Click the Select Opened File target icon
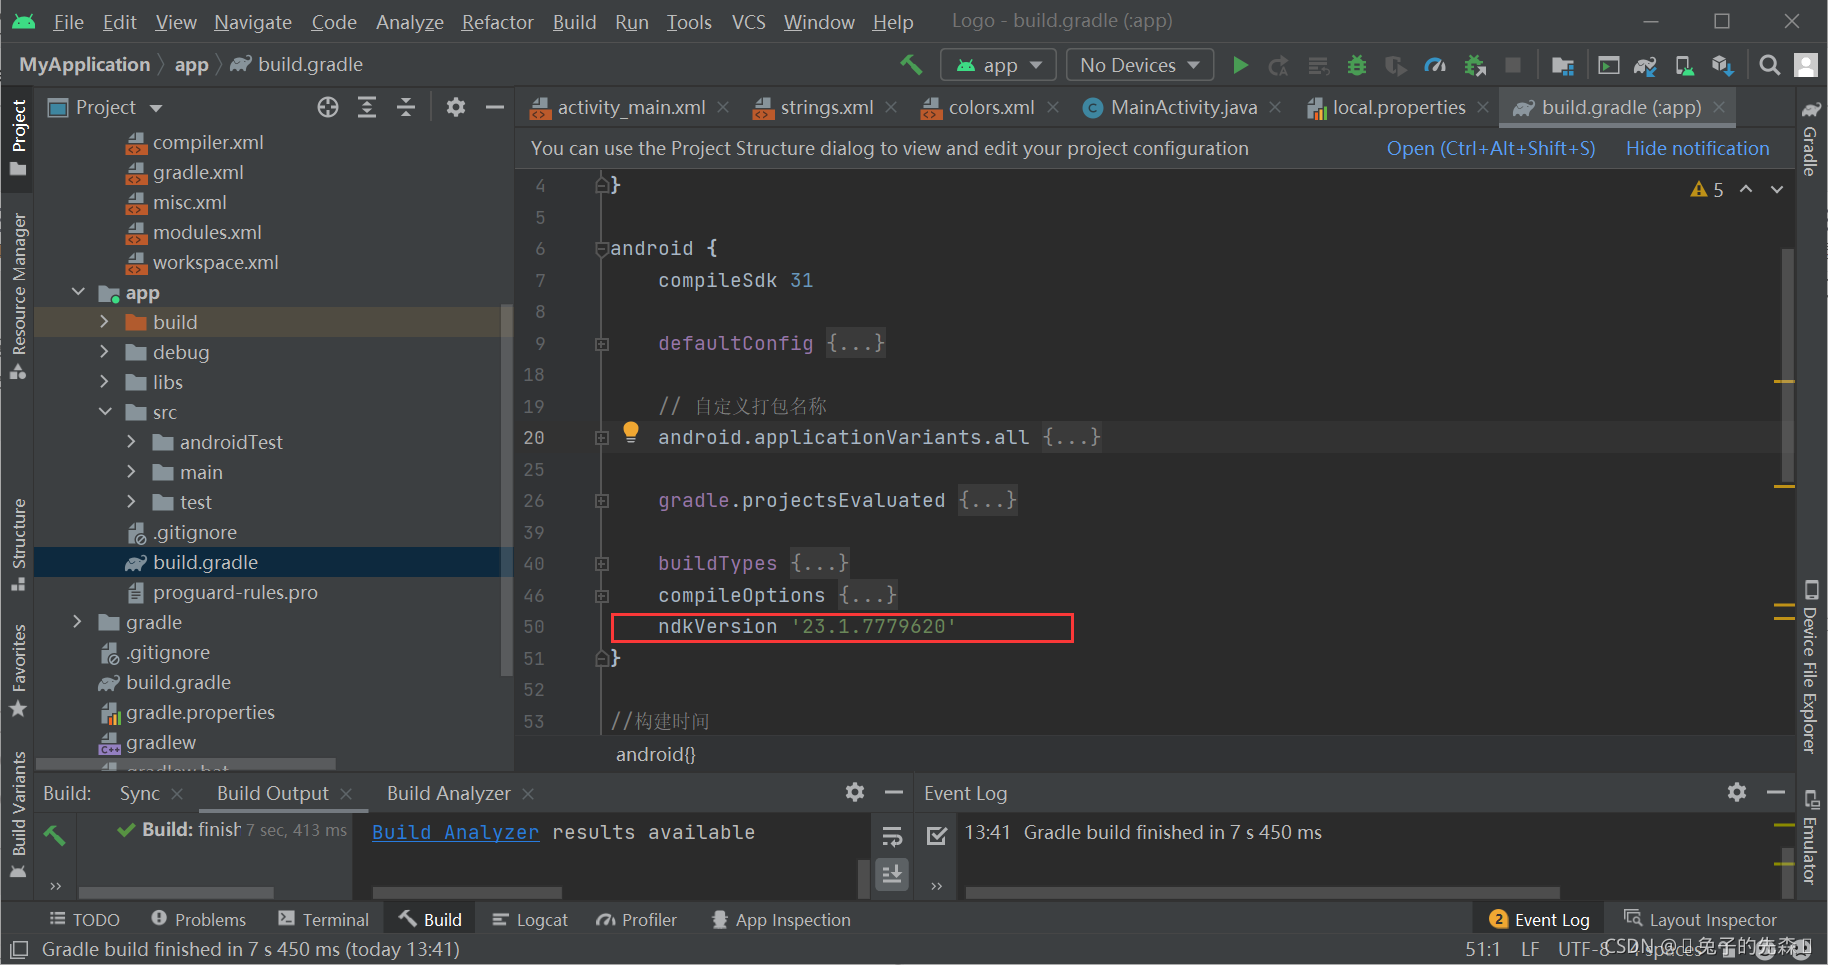Viewport: 1828px width, 965px height. click(x=328, y=107)
